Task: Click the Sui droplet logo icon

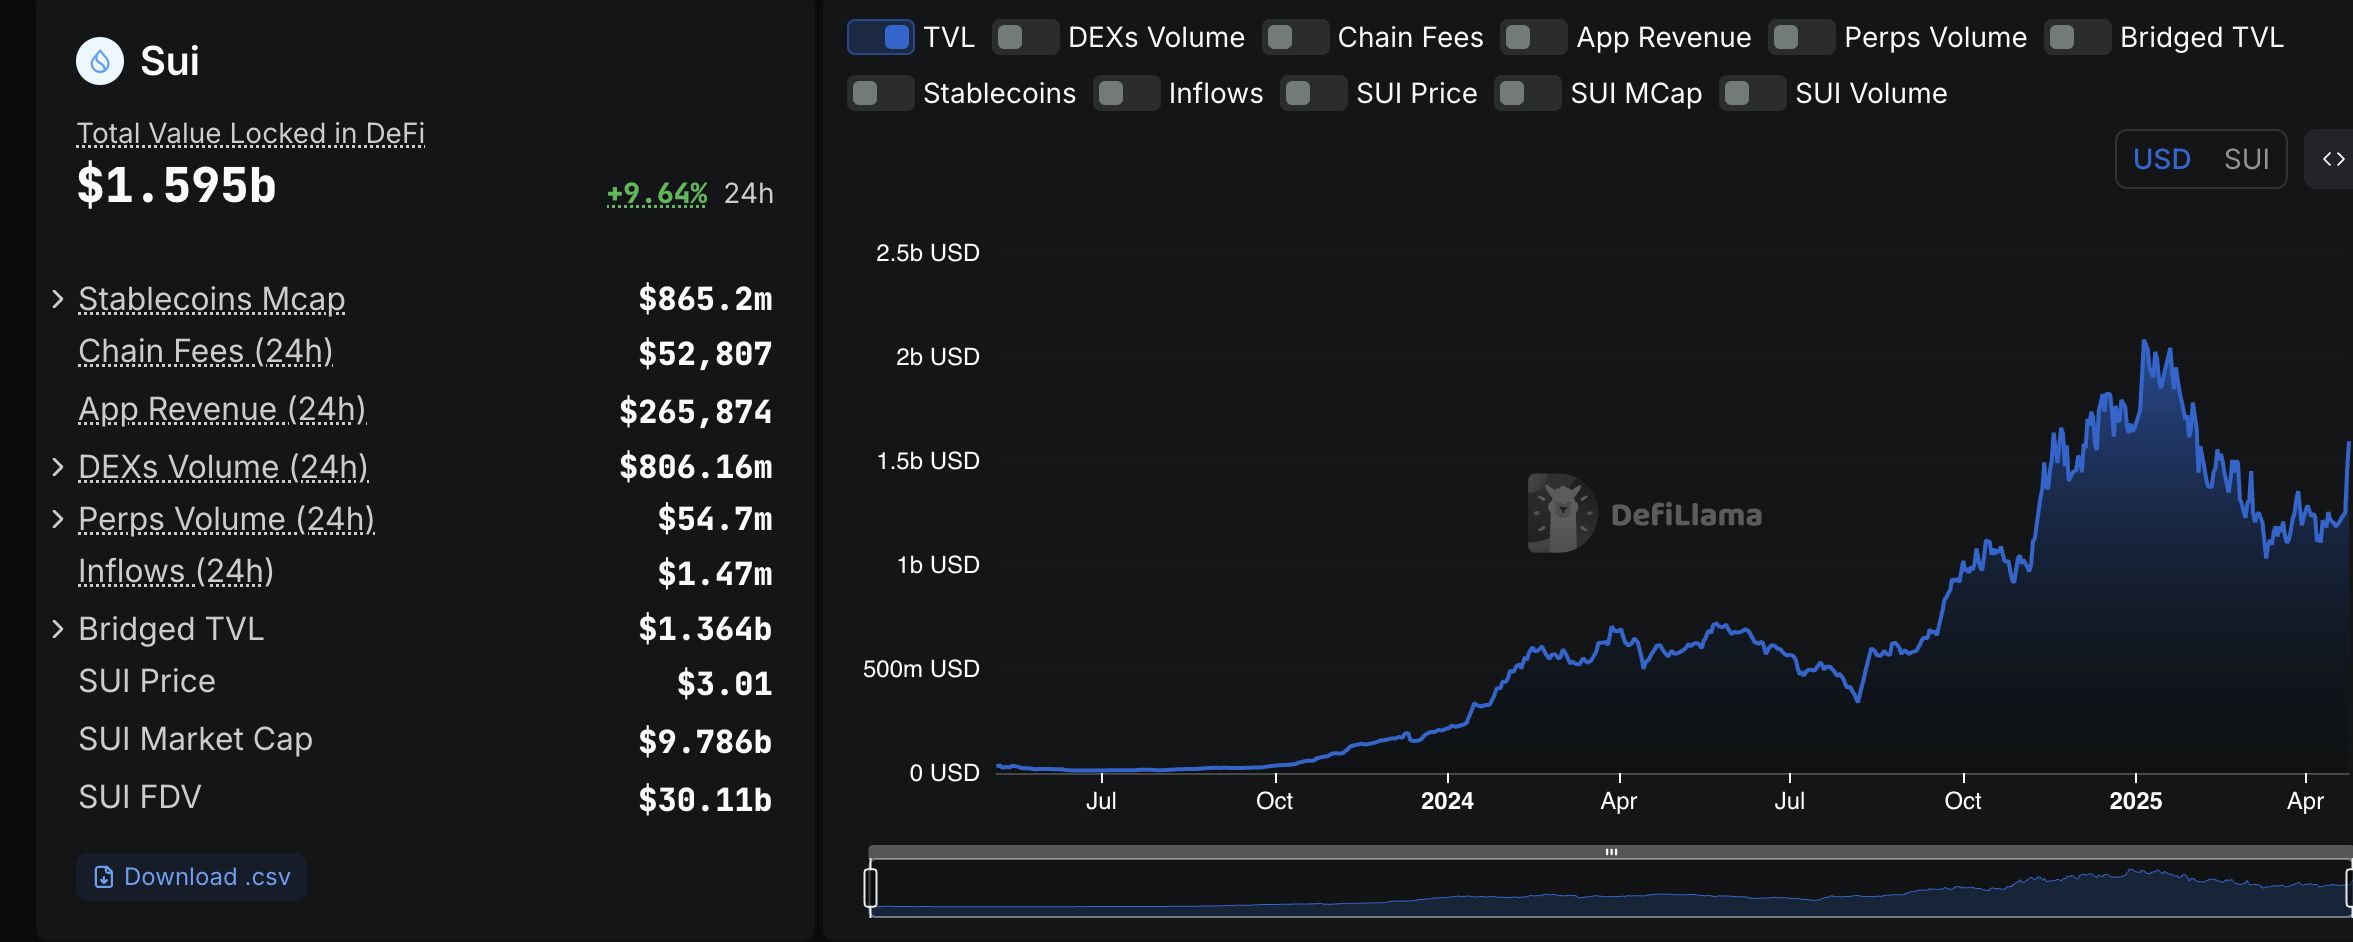Action: pyautogui.click(x=100, y=61)
